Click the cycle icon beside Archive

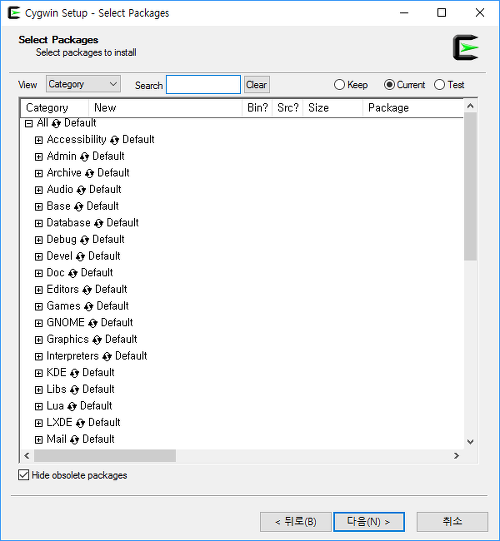pyautogui.click(x=89, y=173)
